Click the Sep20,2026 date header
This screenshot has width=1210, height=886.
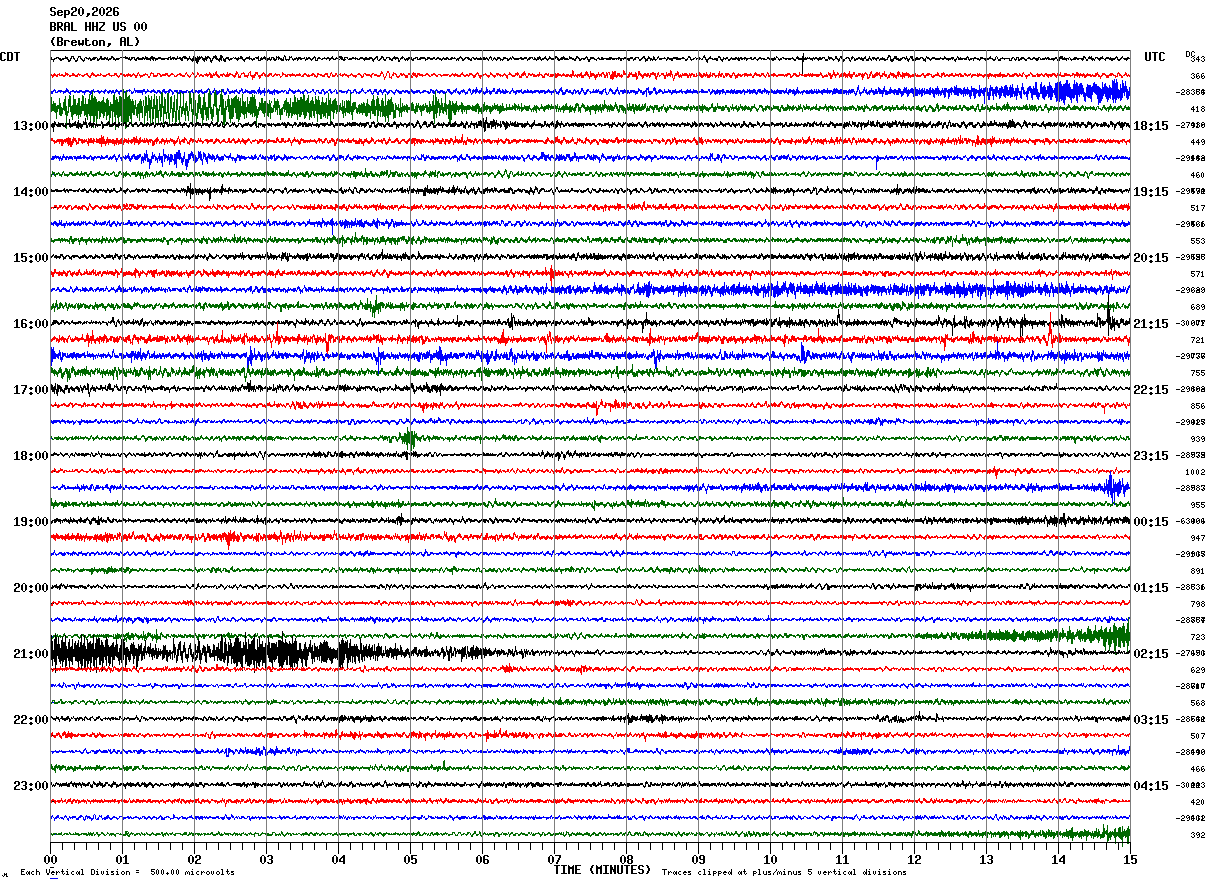tap(84, 12)
